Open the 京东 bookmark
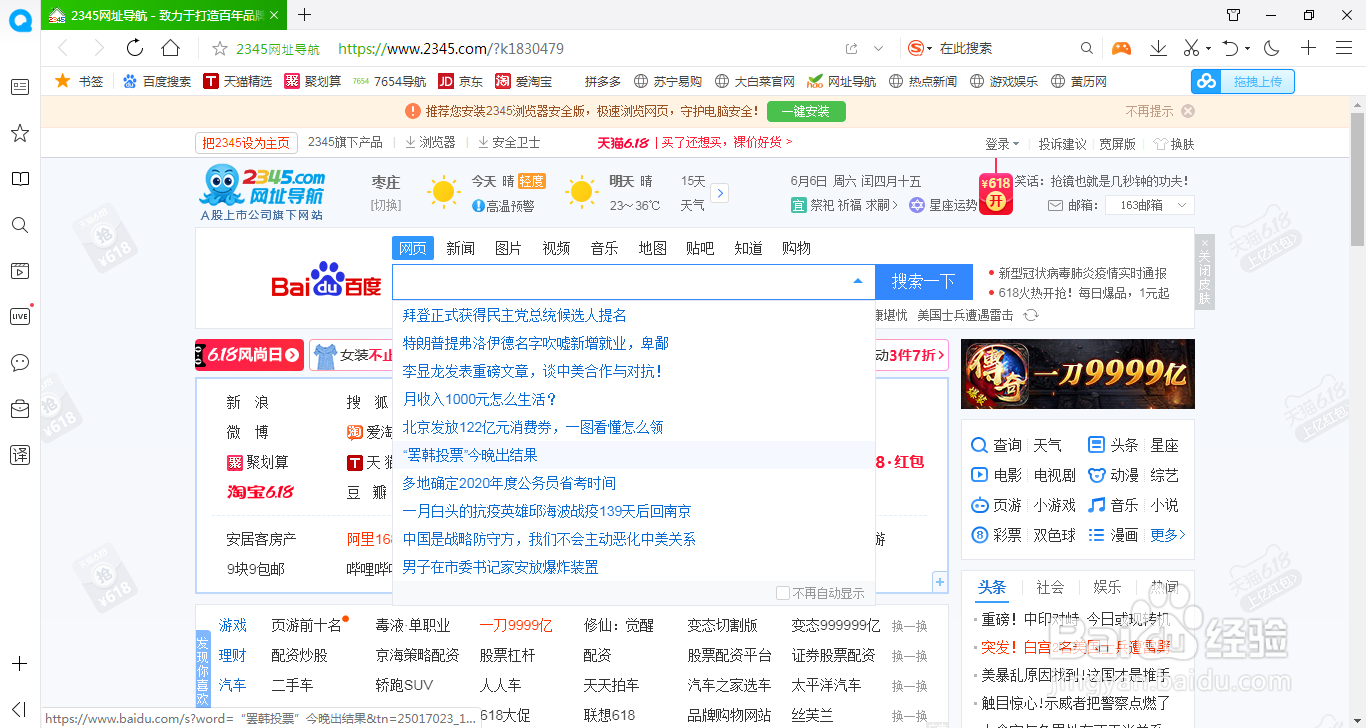 (x=461, y=81)
